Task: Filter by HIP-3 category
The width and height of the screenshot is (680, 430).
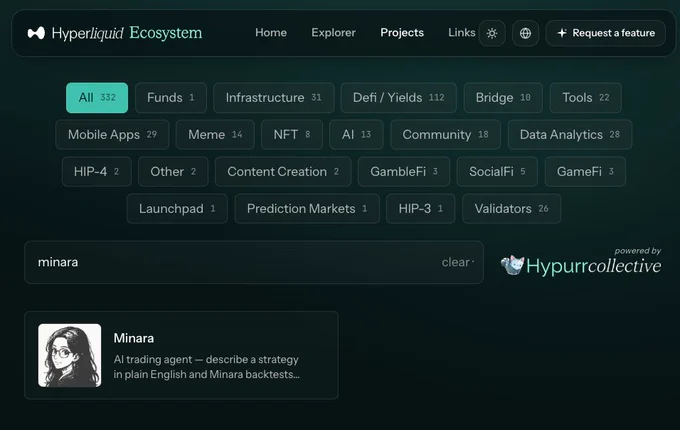Action: (x=421, y=208)
